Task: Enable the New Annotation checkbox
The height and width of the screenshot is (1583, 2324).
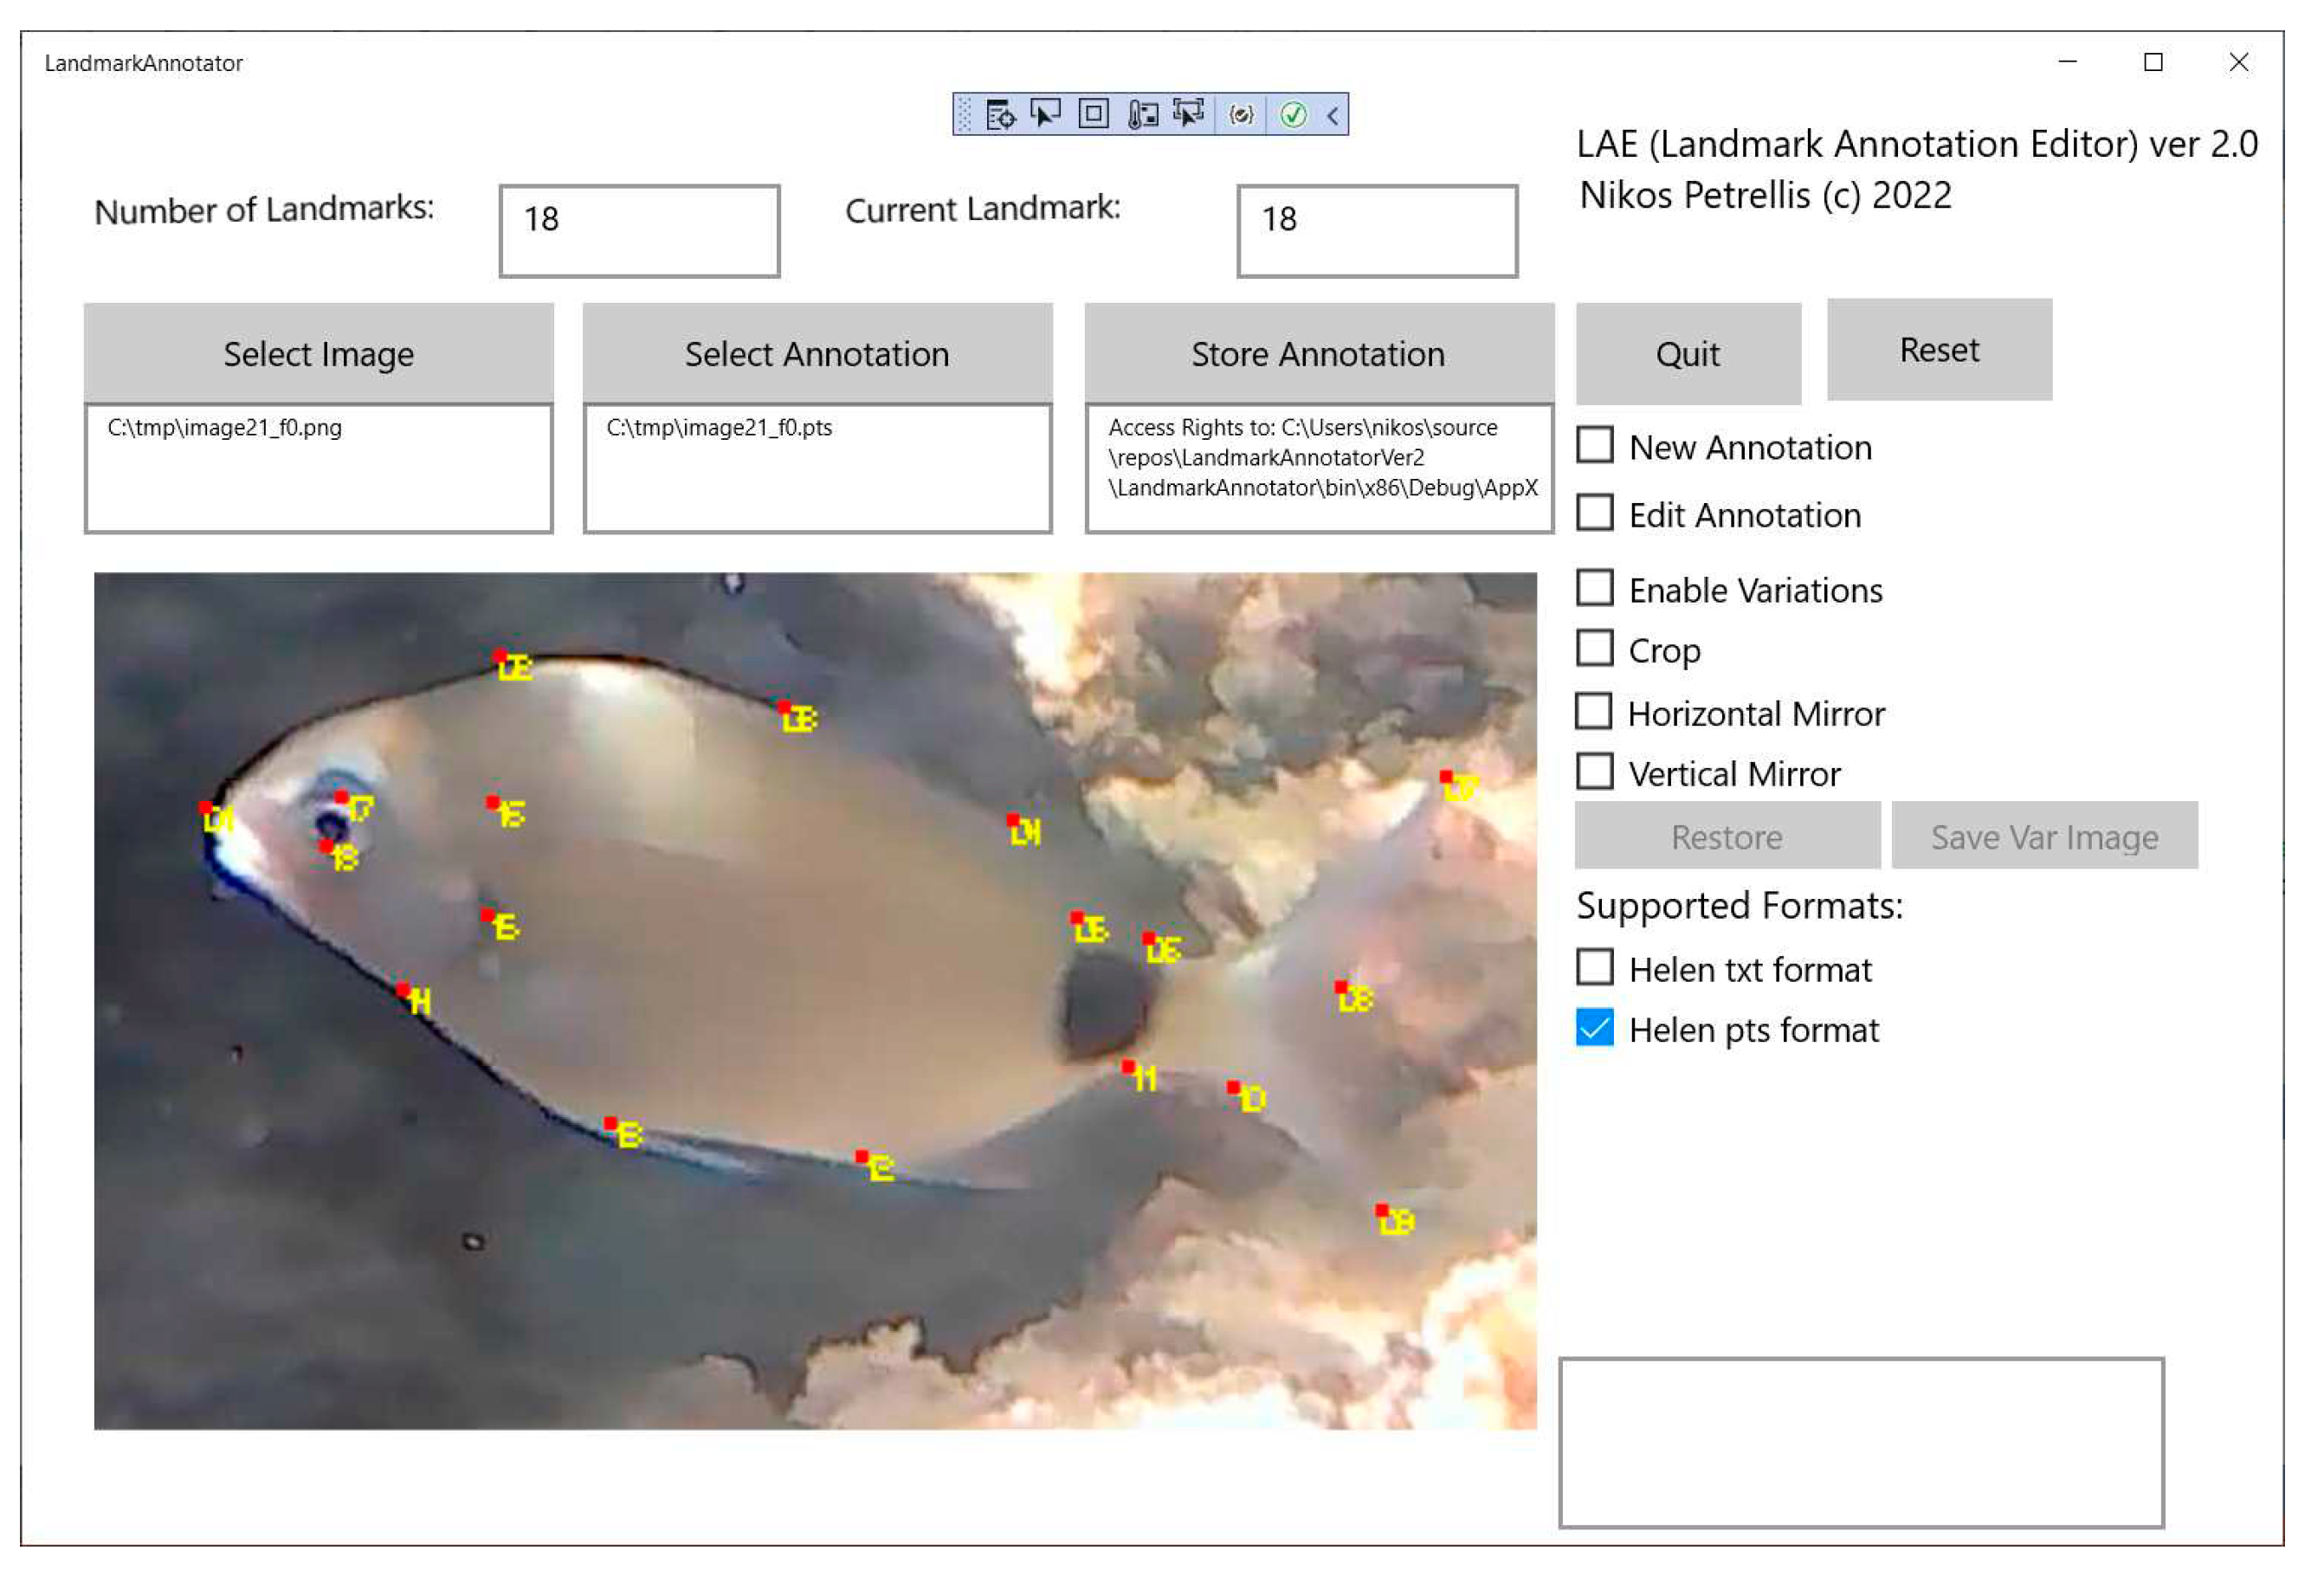Action: pos(1596,446)
